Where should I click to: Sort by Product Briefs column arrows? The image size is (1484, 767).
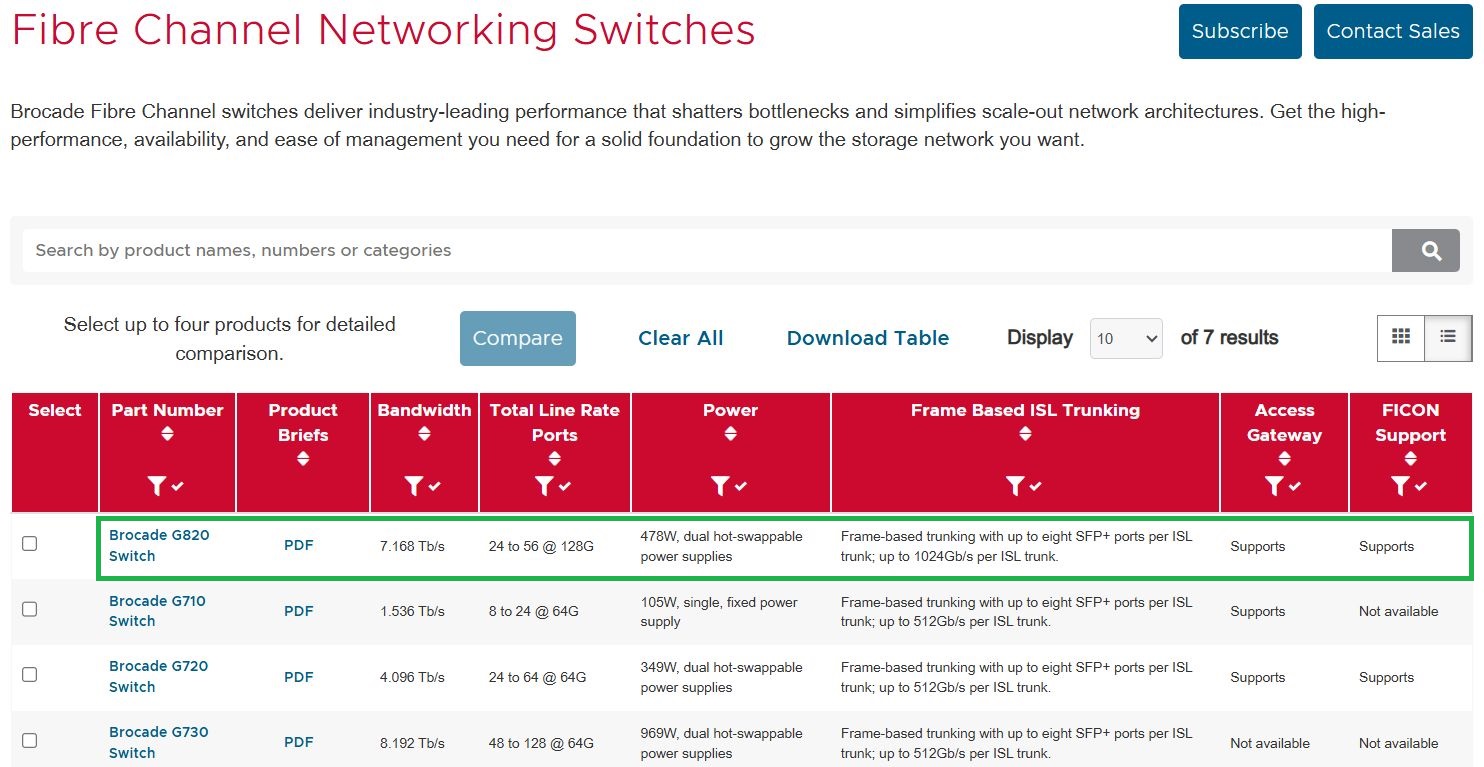tap(303, 459)
